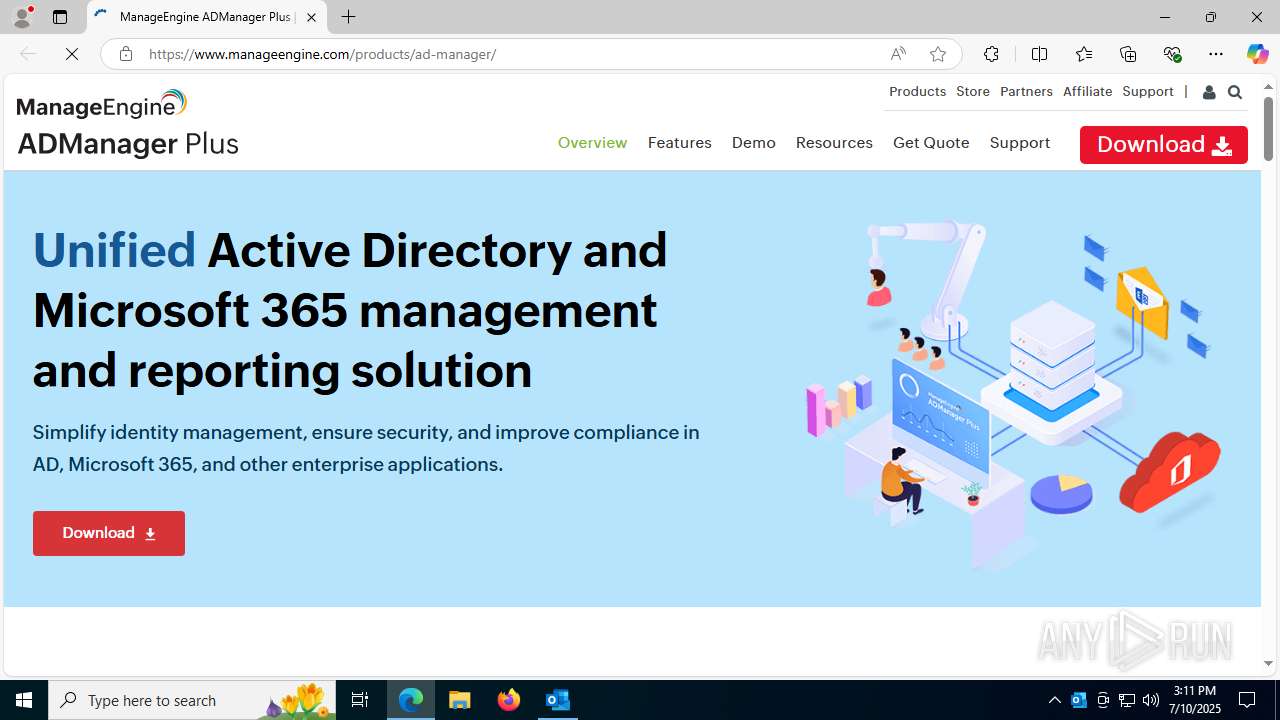The width and height of the screenshot is (1280, 720).
Task: Open the ADManager Plus home title
Action: [x=128, y=144]
